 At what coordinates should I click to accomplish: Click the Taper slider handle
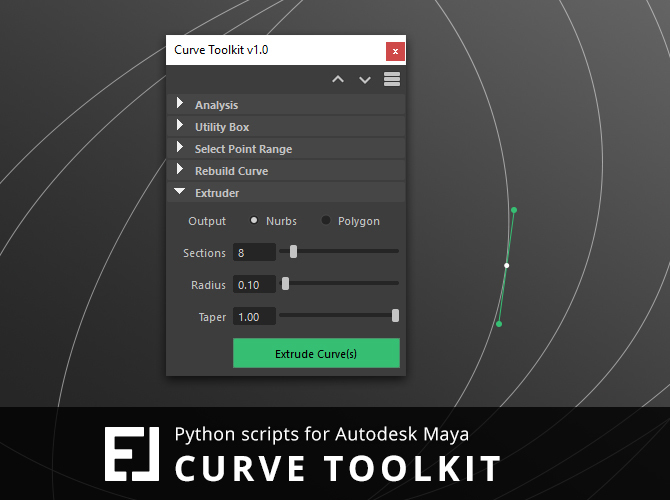click(x=396, y=316)
